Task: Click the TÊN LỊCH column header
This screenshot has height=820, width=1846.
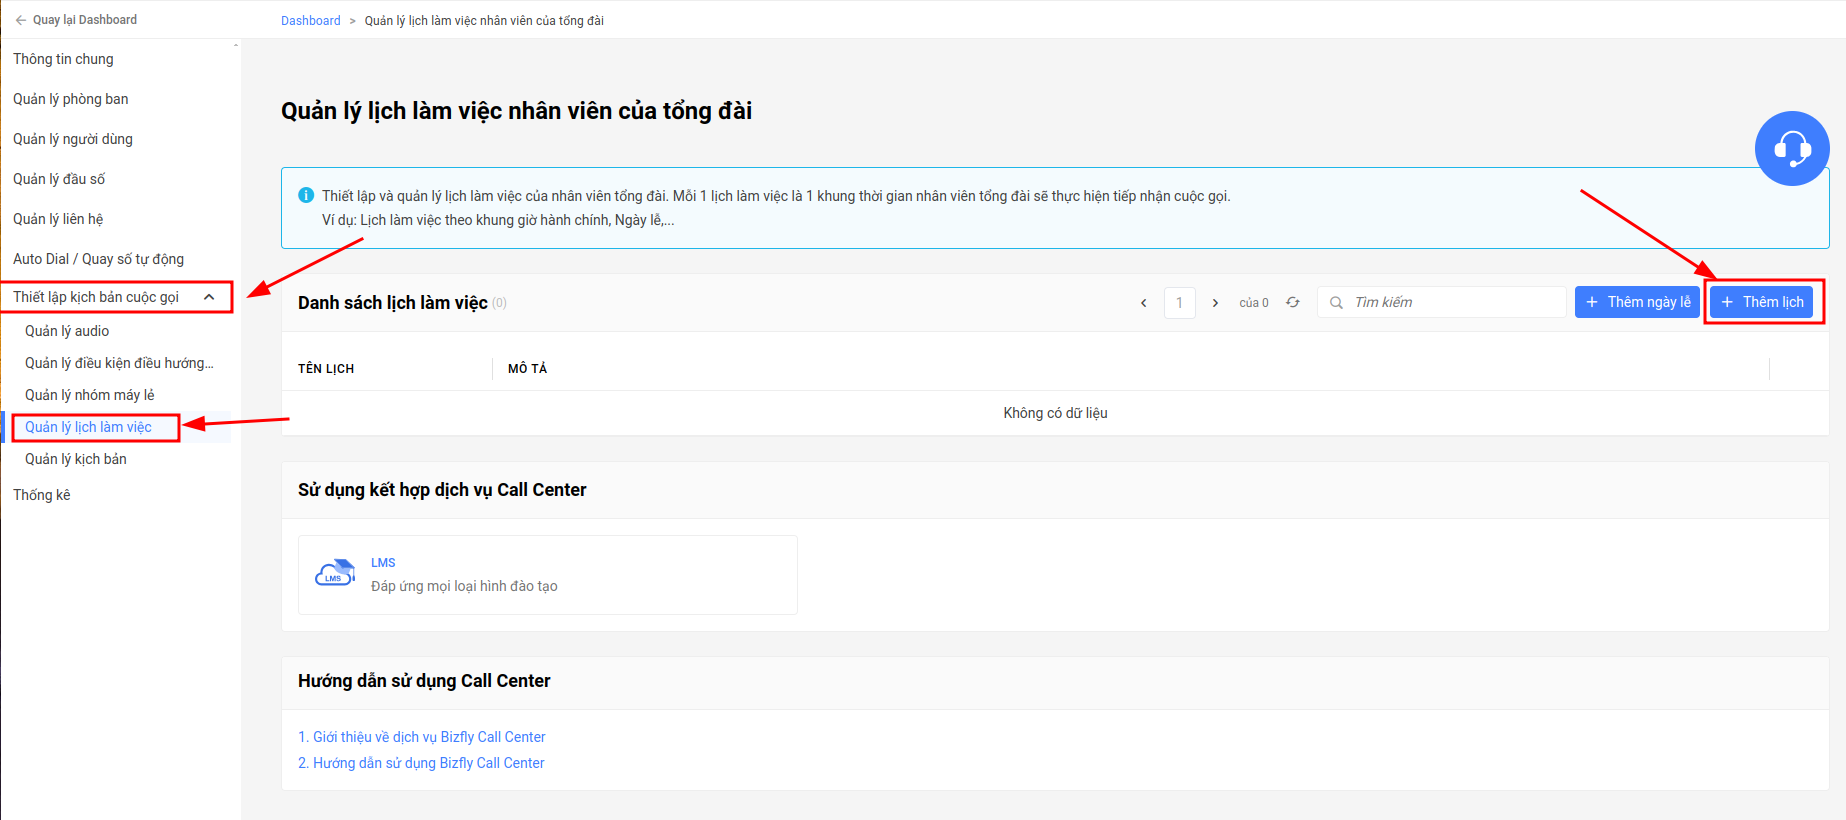Action: 326,369
